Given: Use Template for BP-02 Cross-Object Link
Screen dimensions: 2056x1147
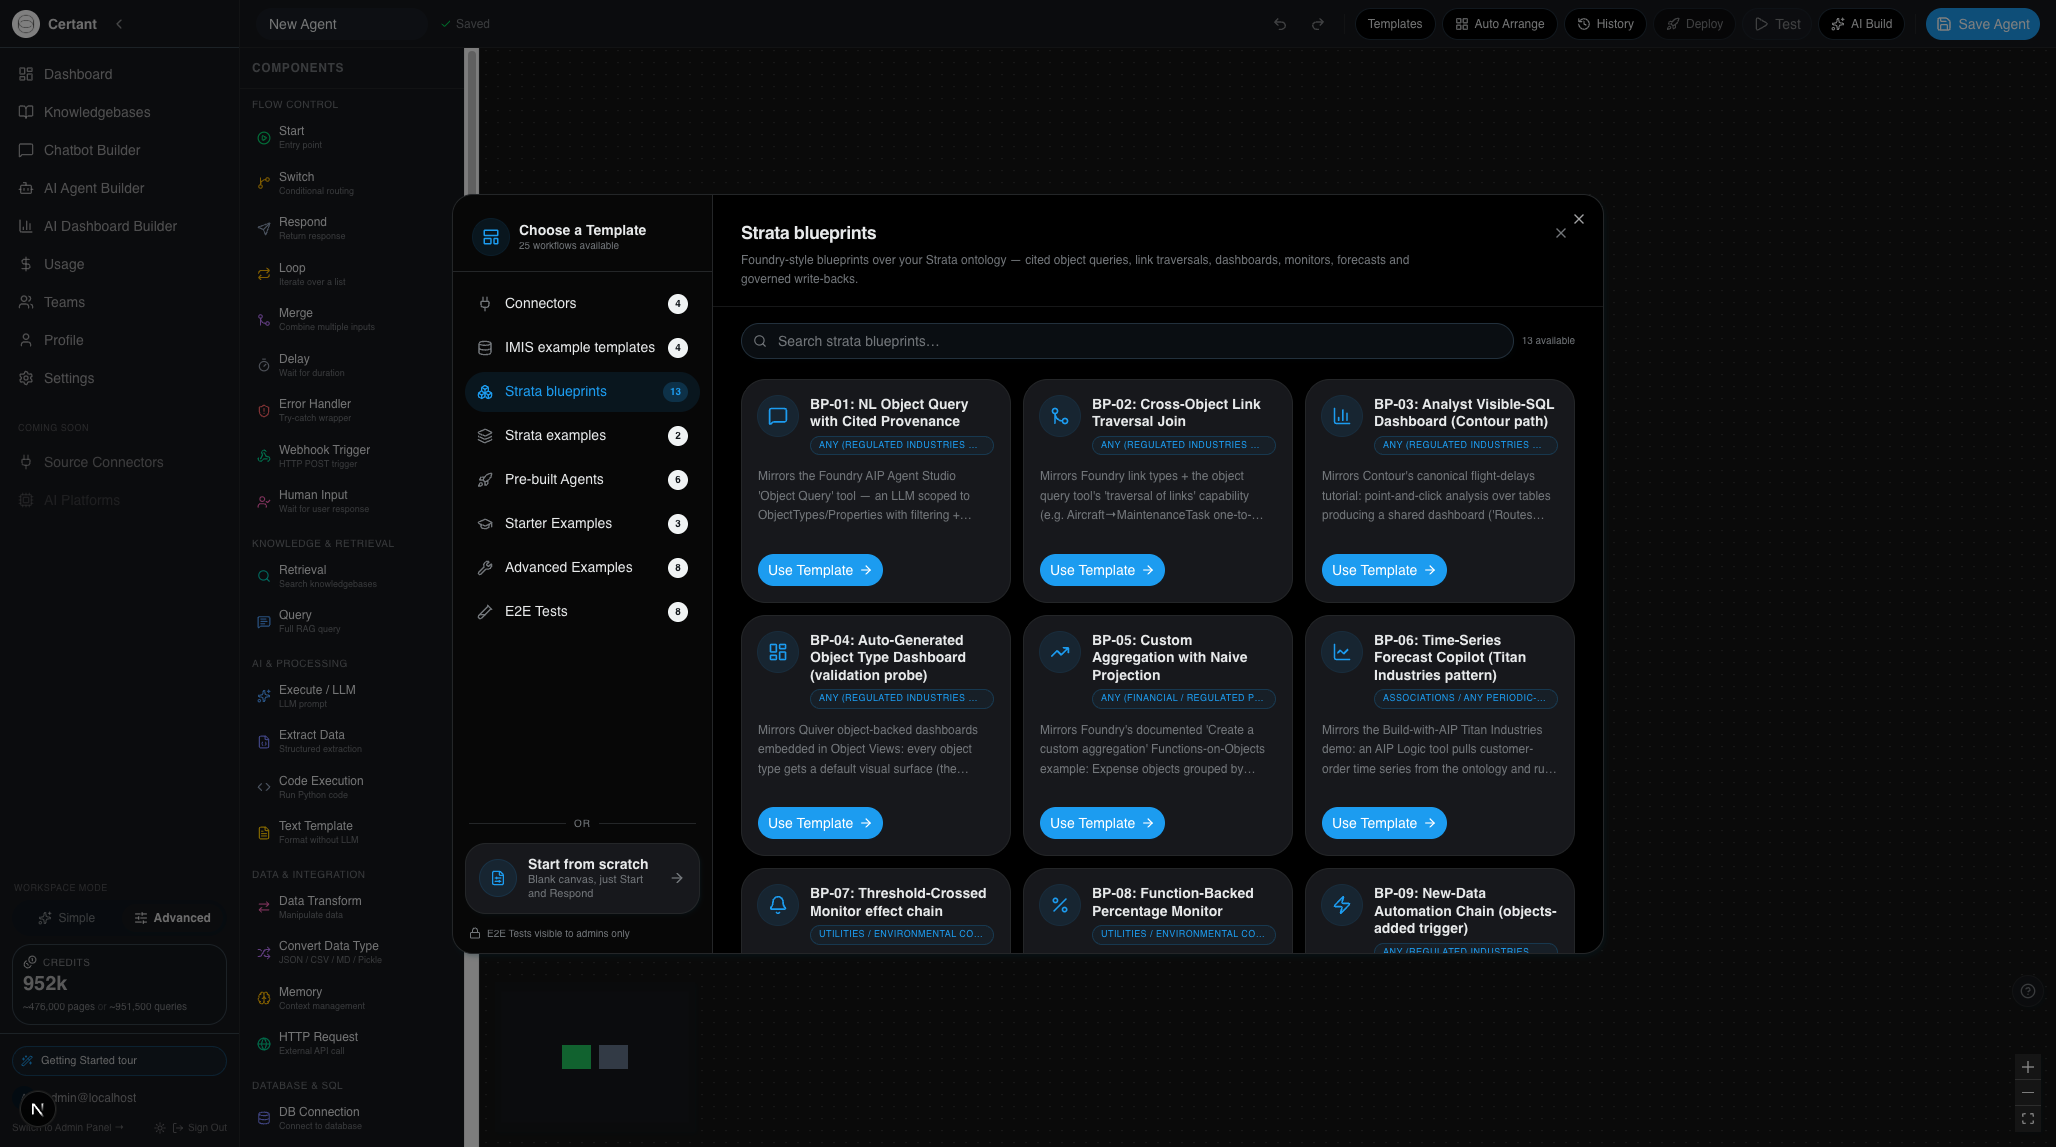Looking at the screenshot, I should (1101, 570).
